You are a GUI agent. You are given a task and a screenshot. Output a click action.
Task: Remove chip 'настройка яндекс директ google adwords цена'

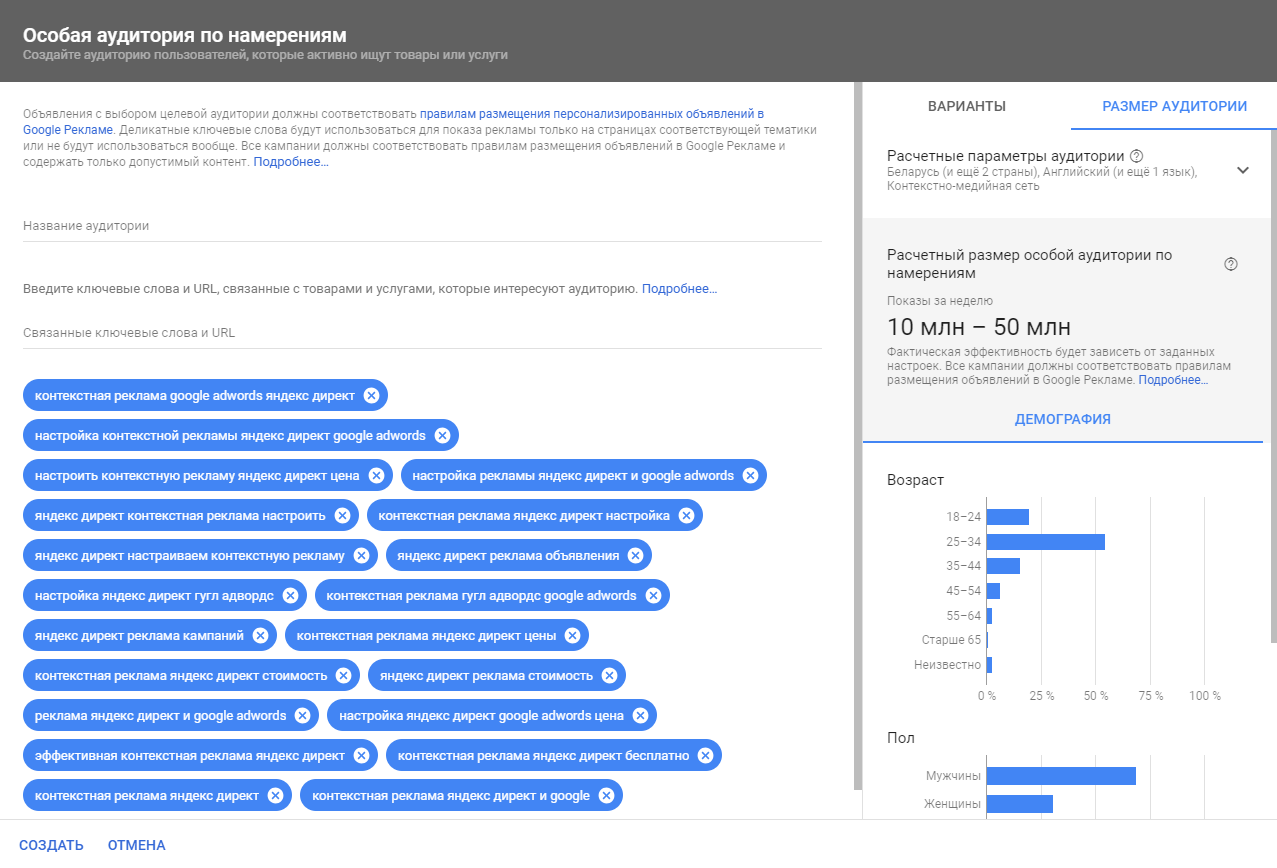640,716
